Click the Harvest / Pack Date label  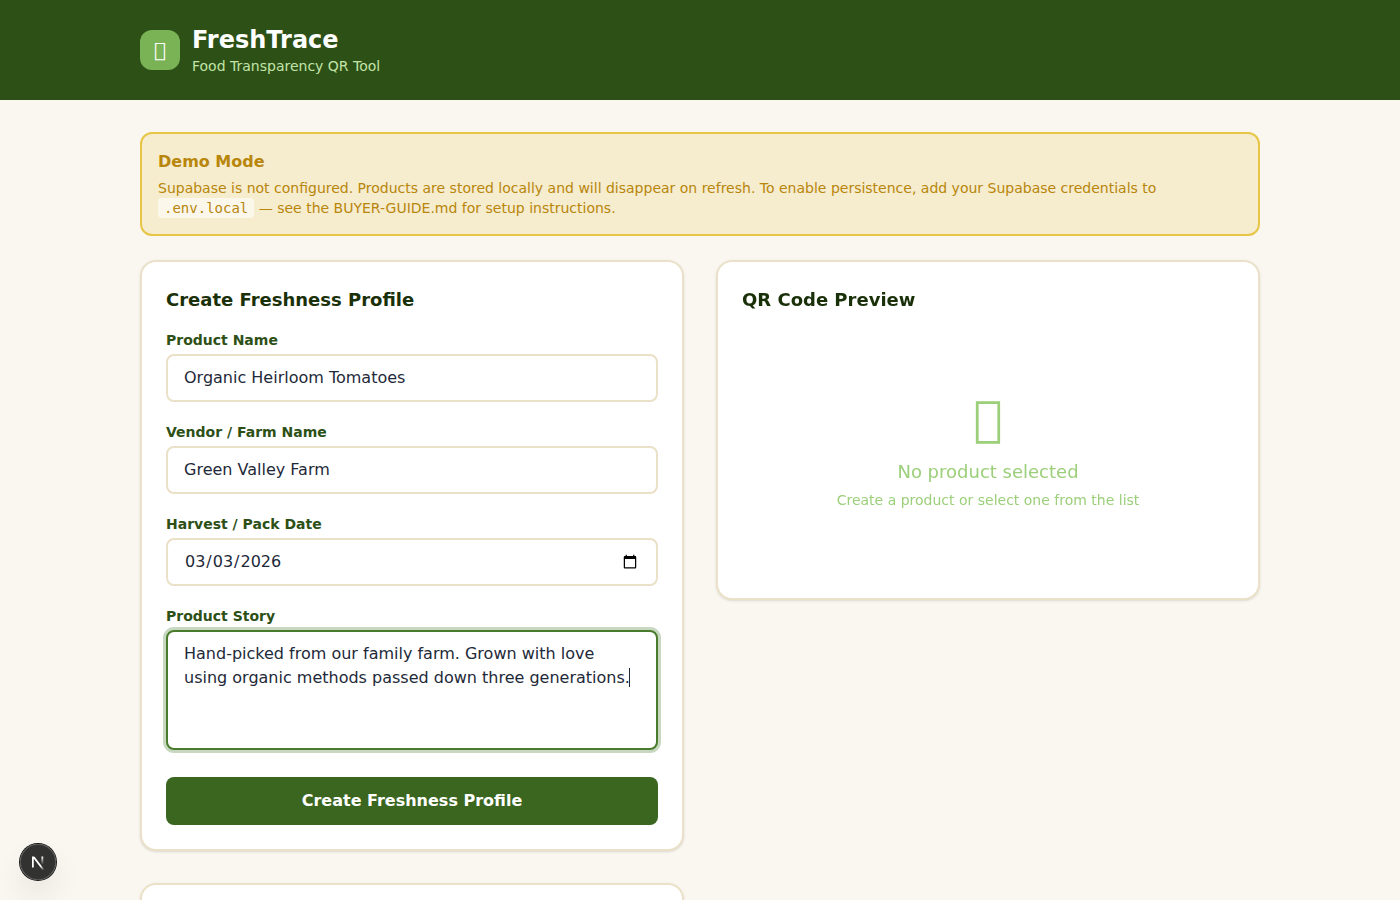tap(244, 524)
